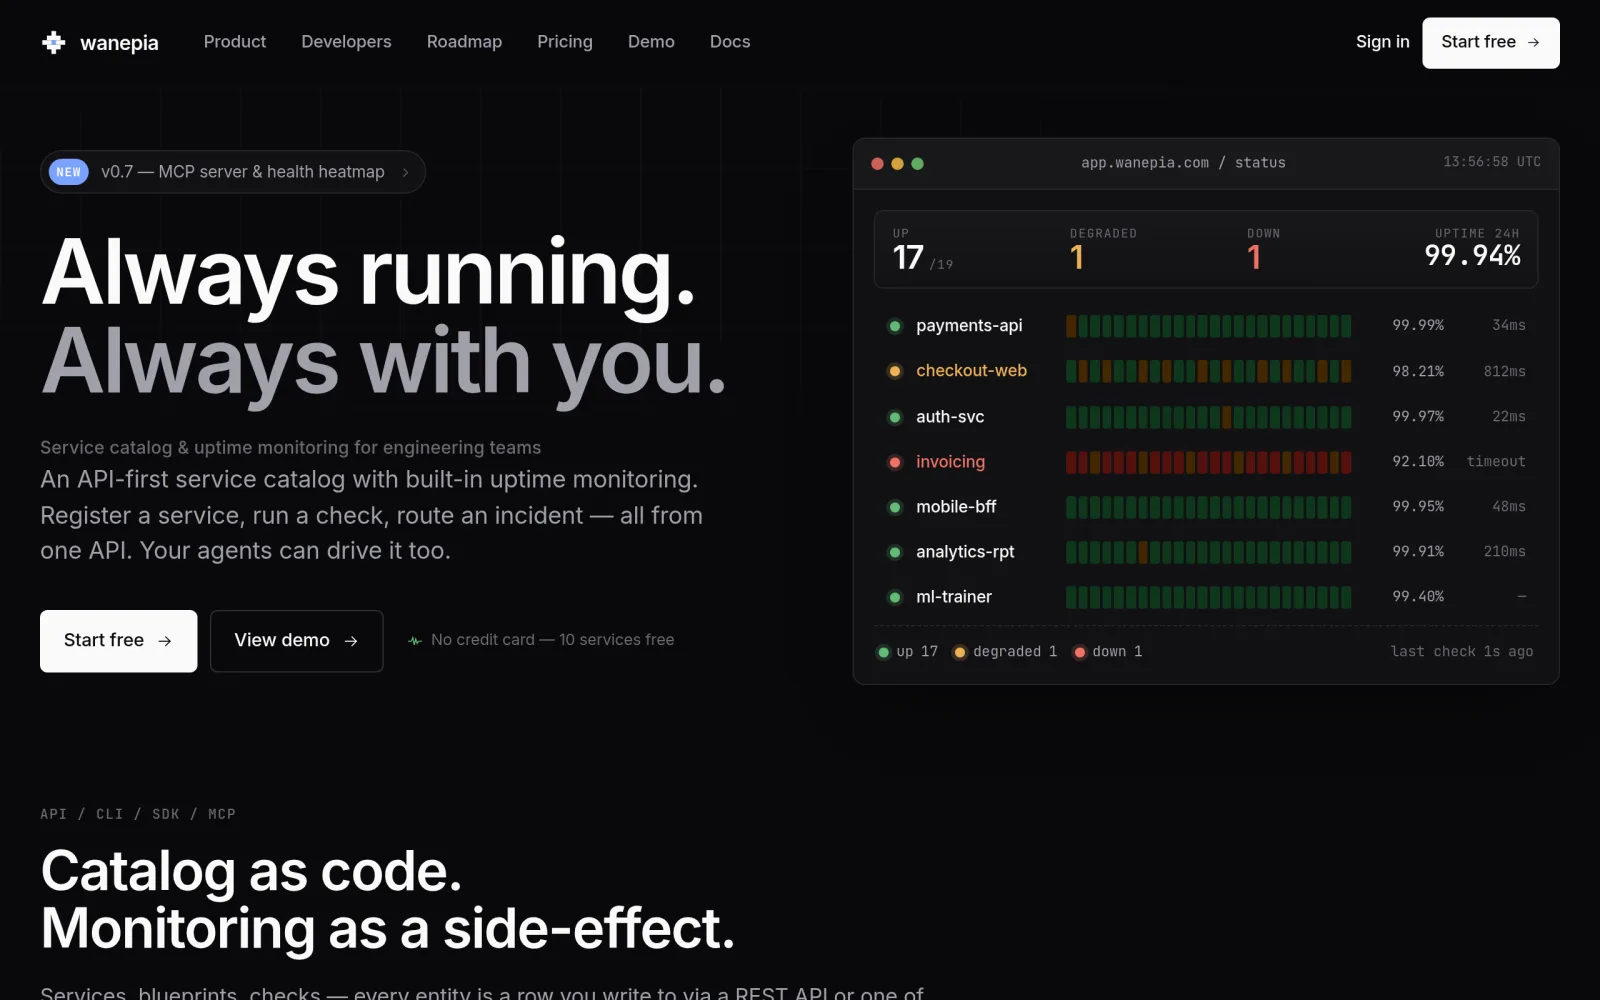This screenshot has height=1000, width=1600.
Task: Click the 98.21% uptime for checkout-web
Action: tap(1418, 371)
